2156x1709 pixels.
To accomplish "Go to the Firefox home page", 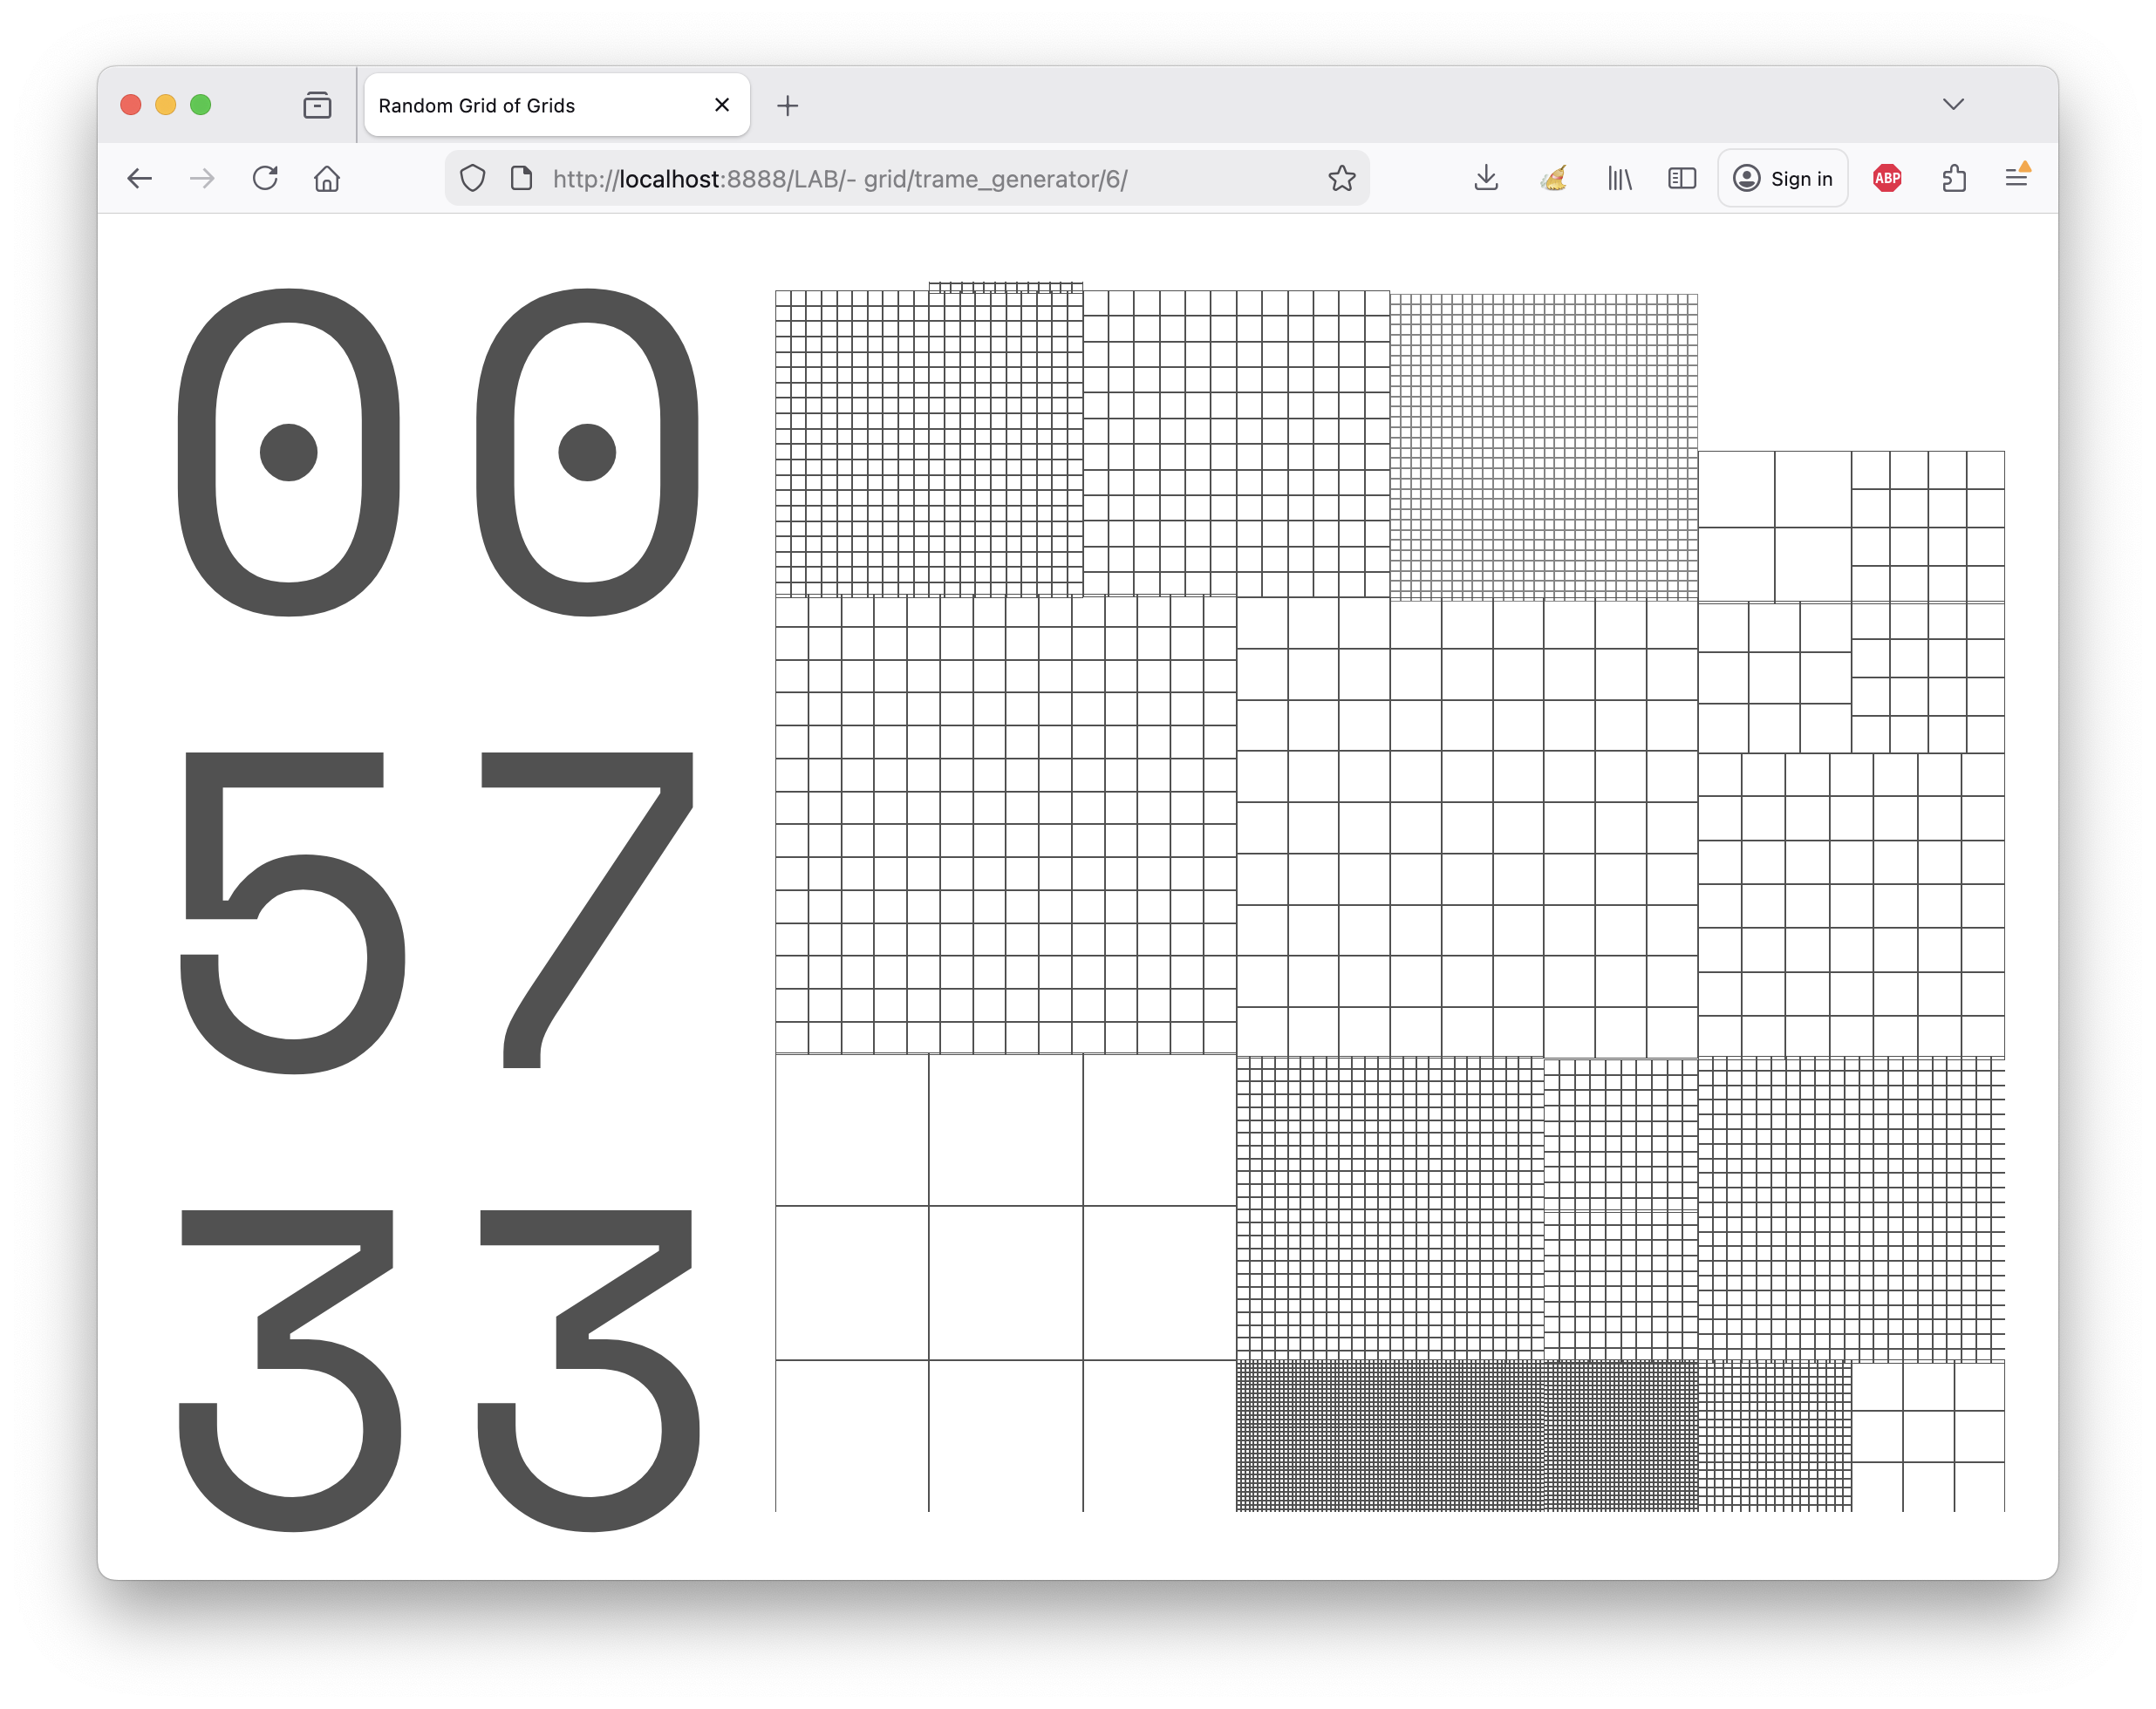I will 327,179.
